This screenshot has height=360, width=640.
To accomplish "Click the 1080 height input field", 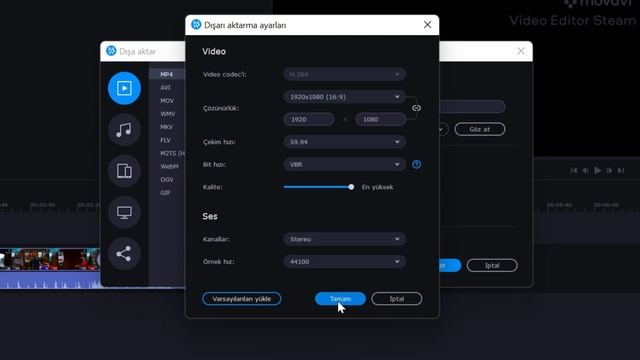I will (380, 120).
